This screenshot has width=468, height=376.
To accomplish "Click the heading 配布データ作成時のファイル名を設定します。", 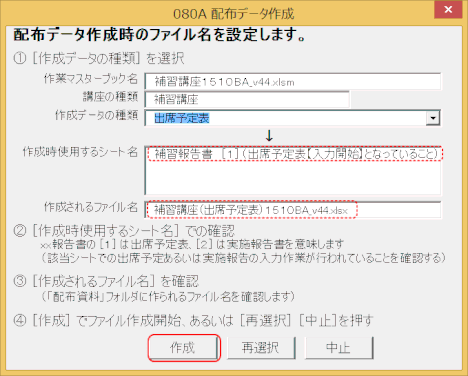I will pos(159,35).
